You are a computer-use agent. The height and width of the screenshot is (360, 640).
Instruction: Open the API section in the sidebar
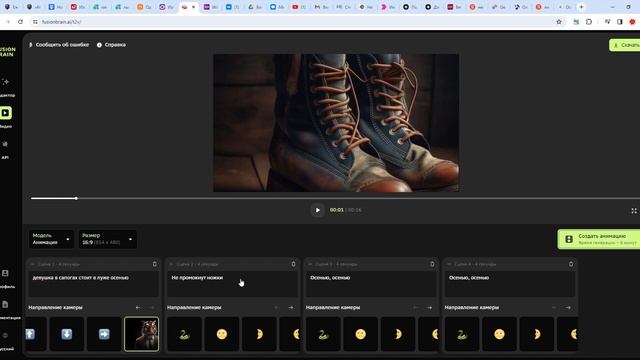pyautogui.click(x=5, y=149)
